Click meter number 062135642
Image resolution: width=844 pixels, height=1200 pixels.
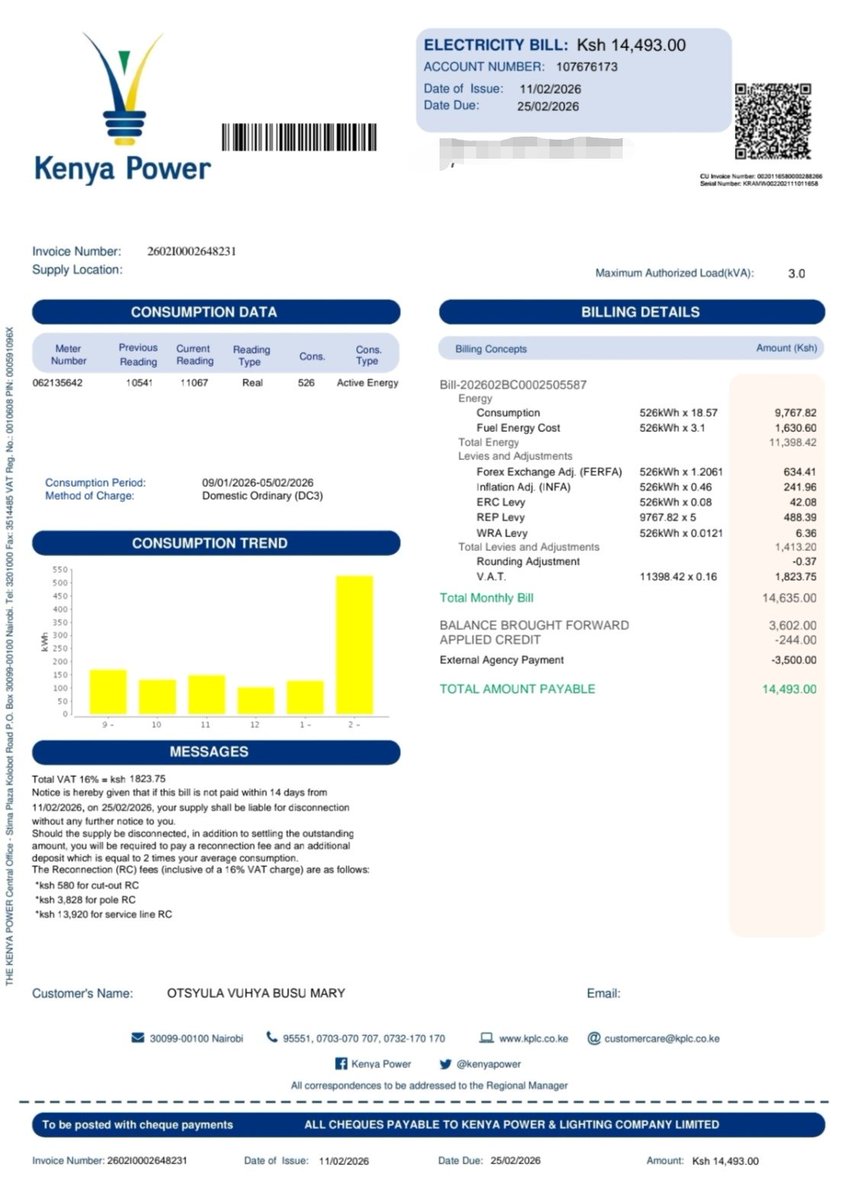coord(58,383)
